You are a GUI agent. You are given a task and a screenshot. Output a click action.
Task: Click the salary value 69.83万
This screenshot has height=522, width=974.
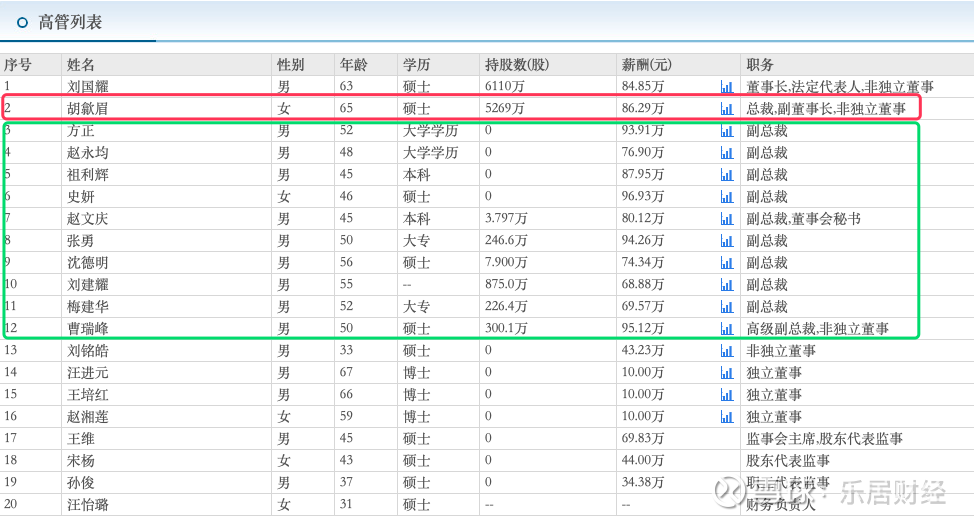(x=643, y=439)
